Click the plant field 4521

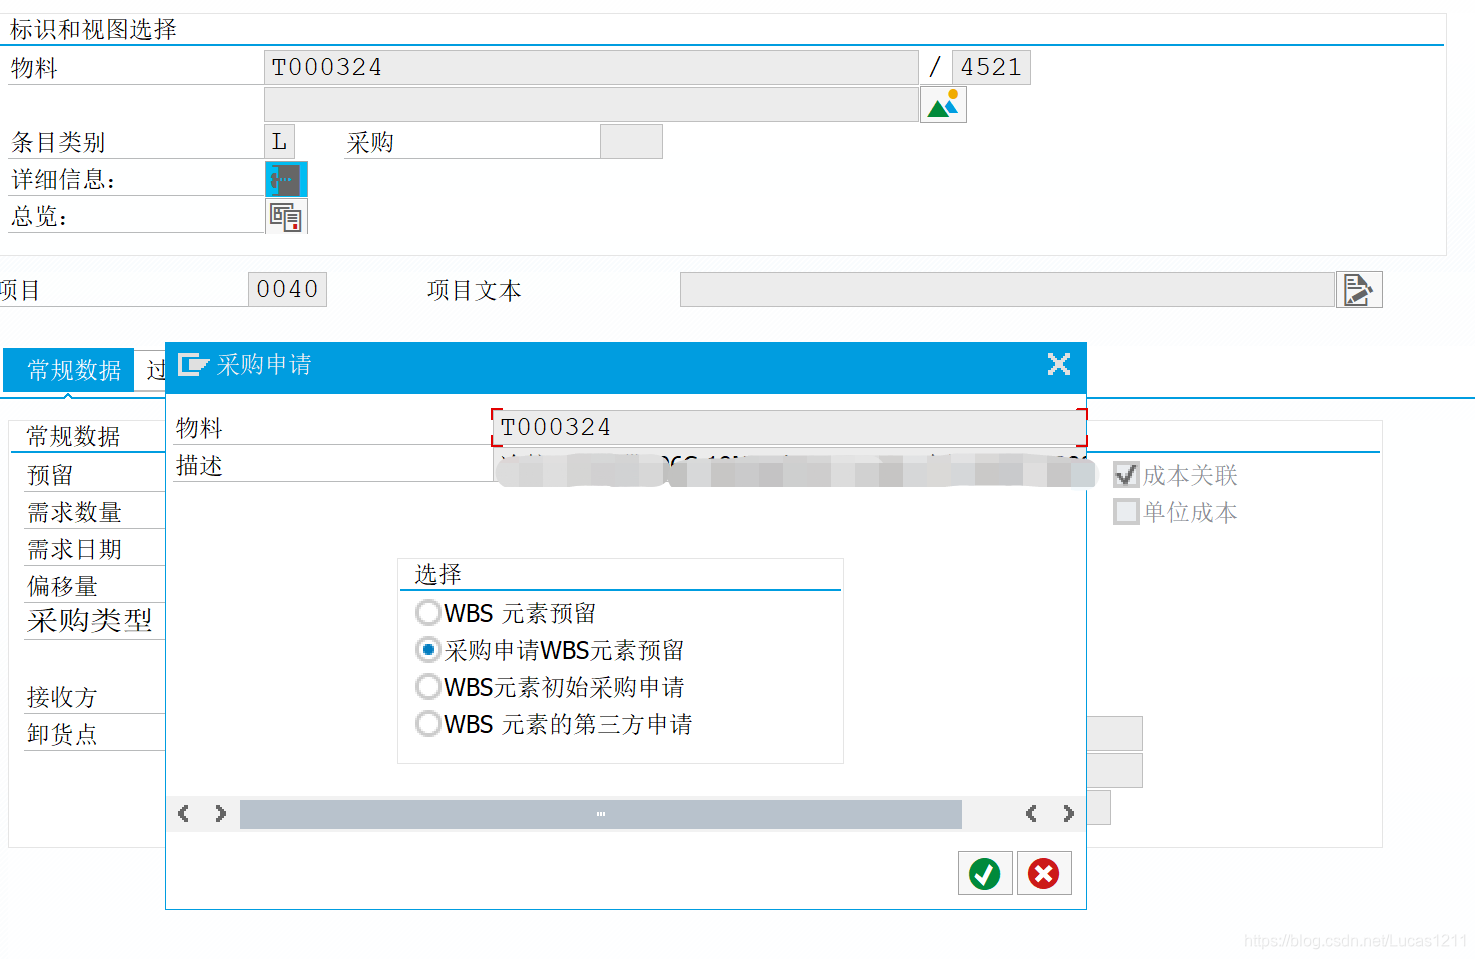coord(991,68)
